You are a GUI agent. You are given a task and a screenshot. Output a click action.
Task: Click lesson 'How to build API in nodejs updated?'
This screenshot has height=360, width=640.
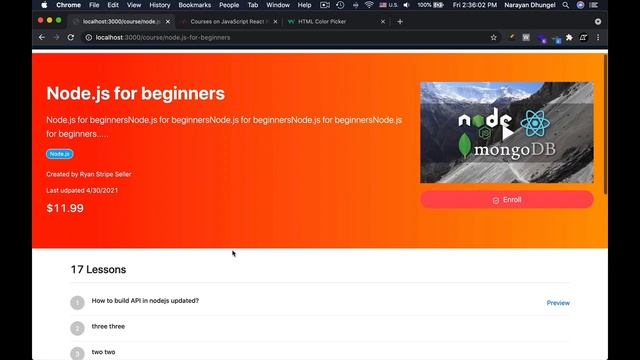145,301
